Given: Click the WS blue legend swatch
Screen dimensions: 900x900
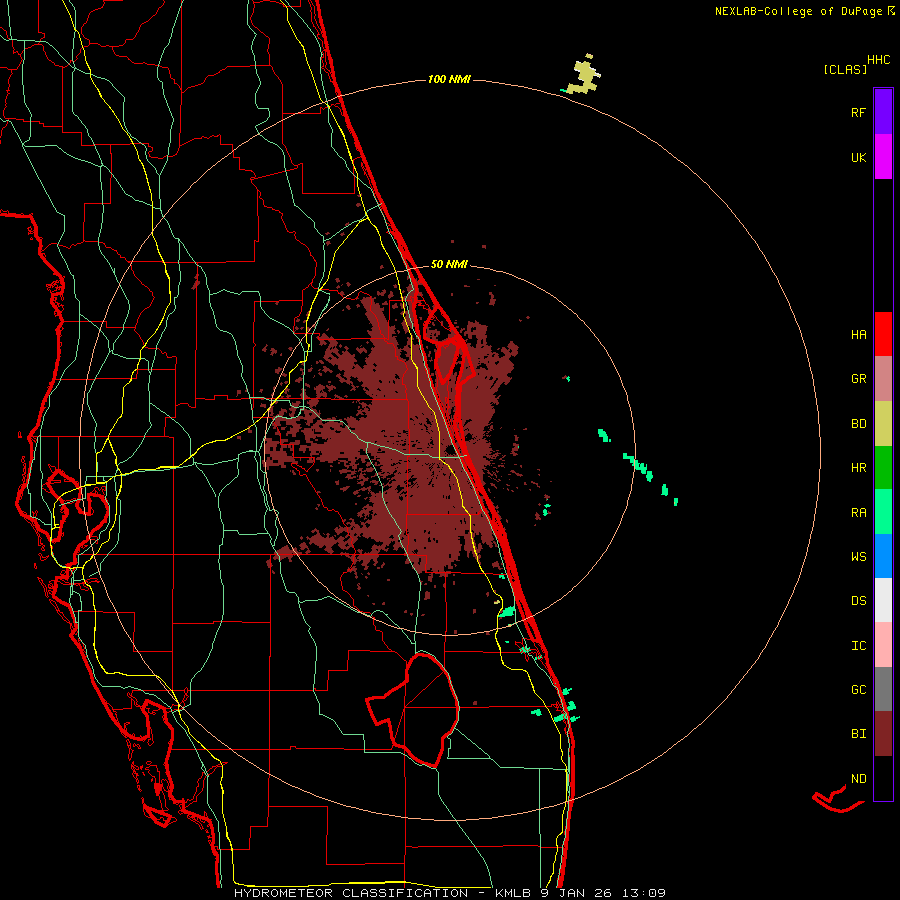Looking at the screenshot, I should point(883,556).
